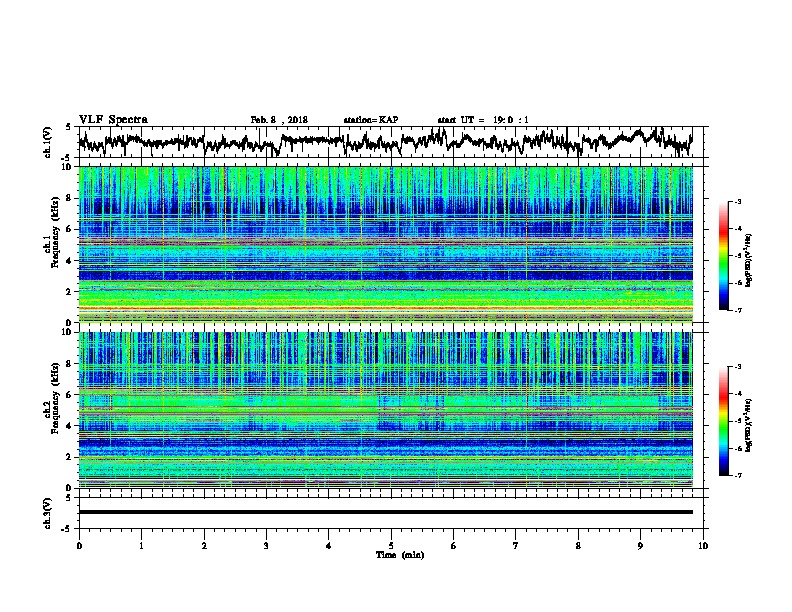Click time axis tick label "7"
Image resolution: width=792 pixels, height=612 pixels.
point(516,546)
